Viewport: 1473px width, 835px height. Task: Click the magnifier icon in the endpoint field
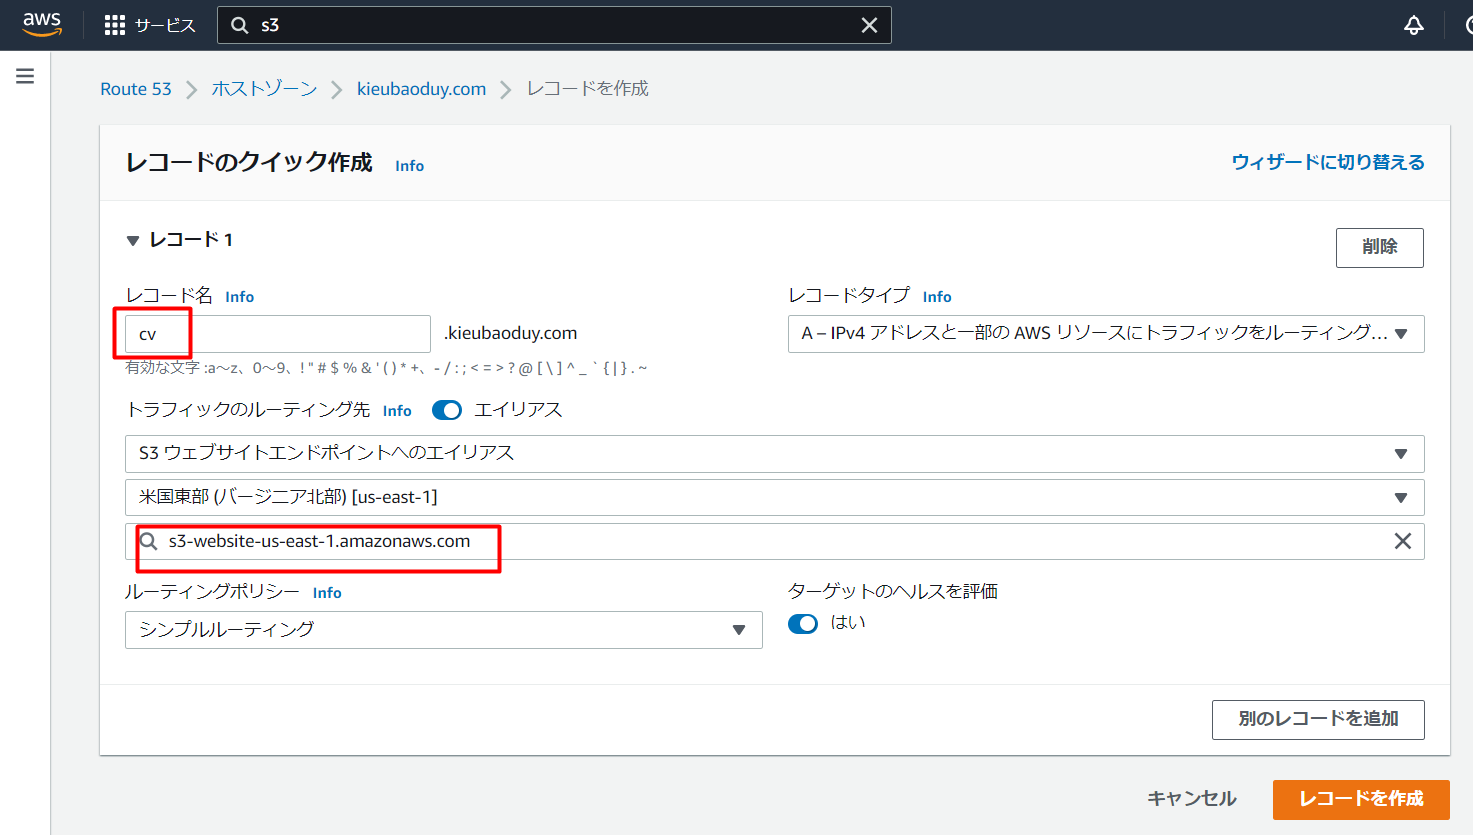(x=148, y=541)
